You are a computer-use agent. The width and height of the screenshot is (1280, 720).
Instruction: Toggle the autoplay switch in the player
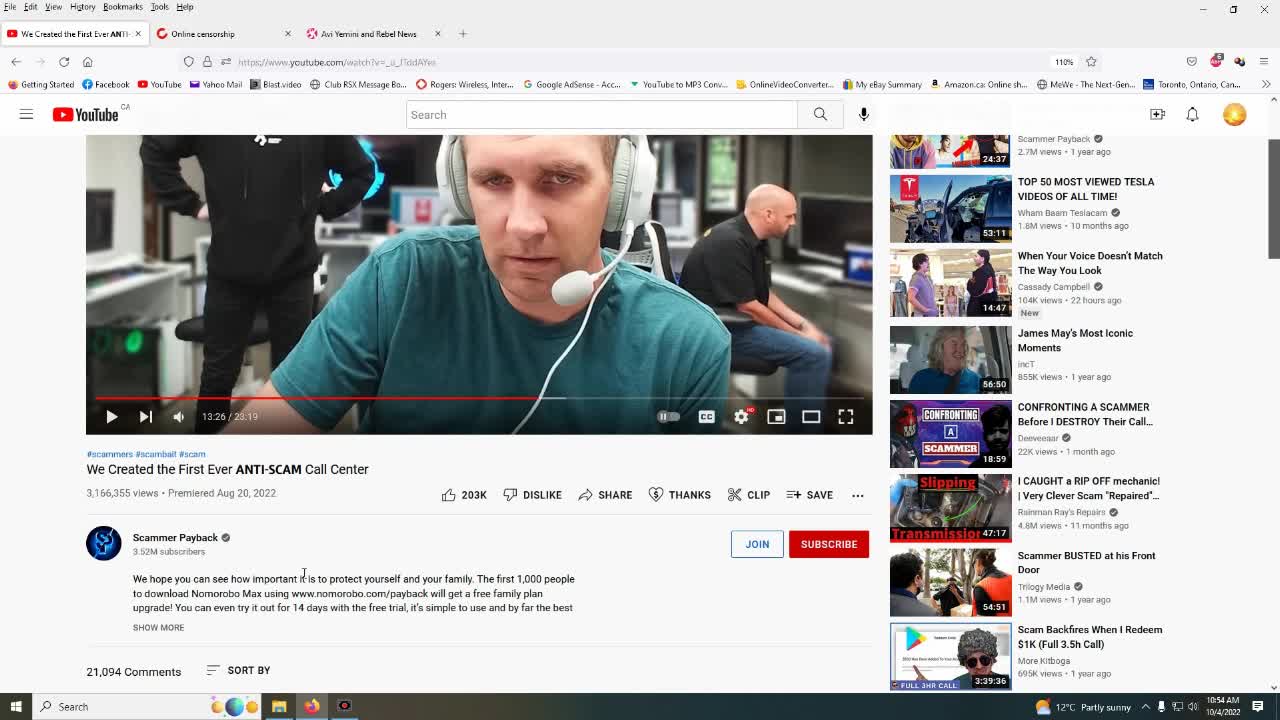[x=668, y=417]
